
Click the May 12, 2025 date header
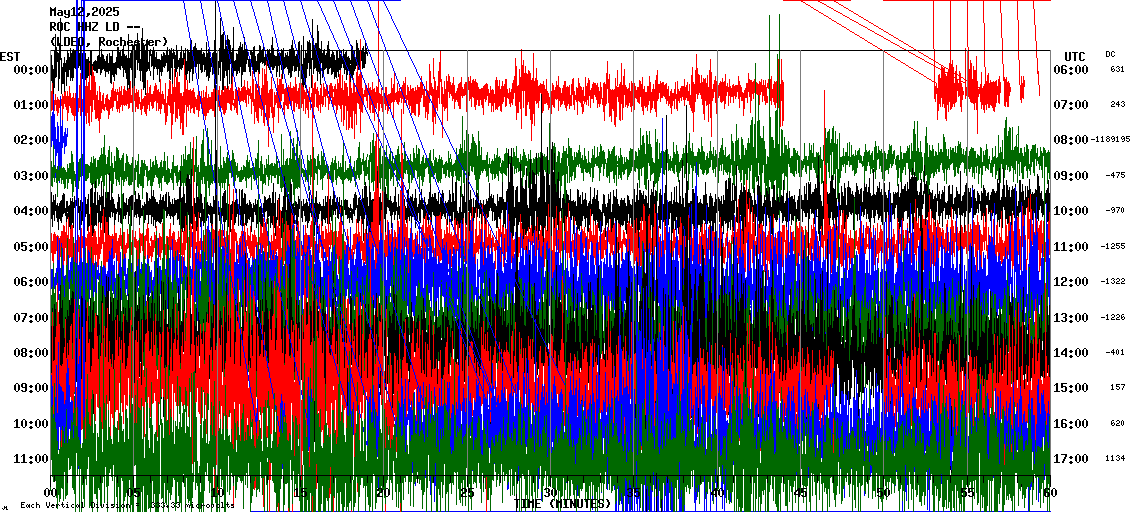point(84,12)
